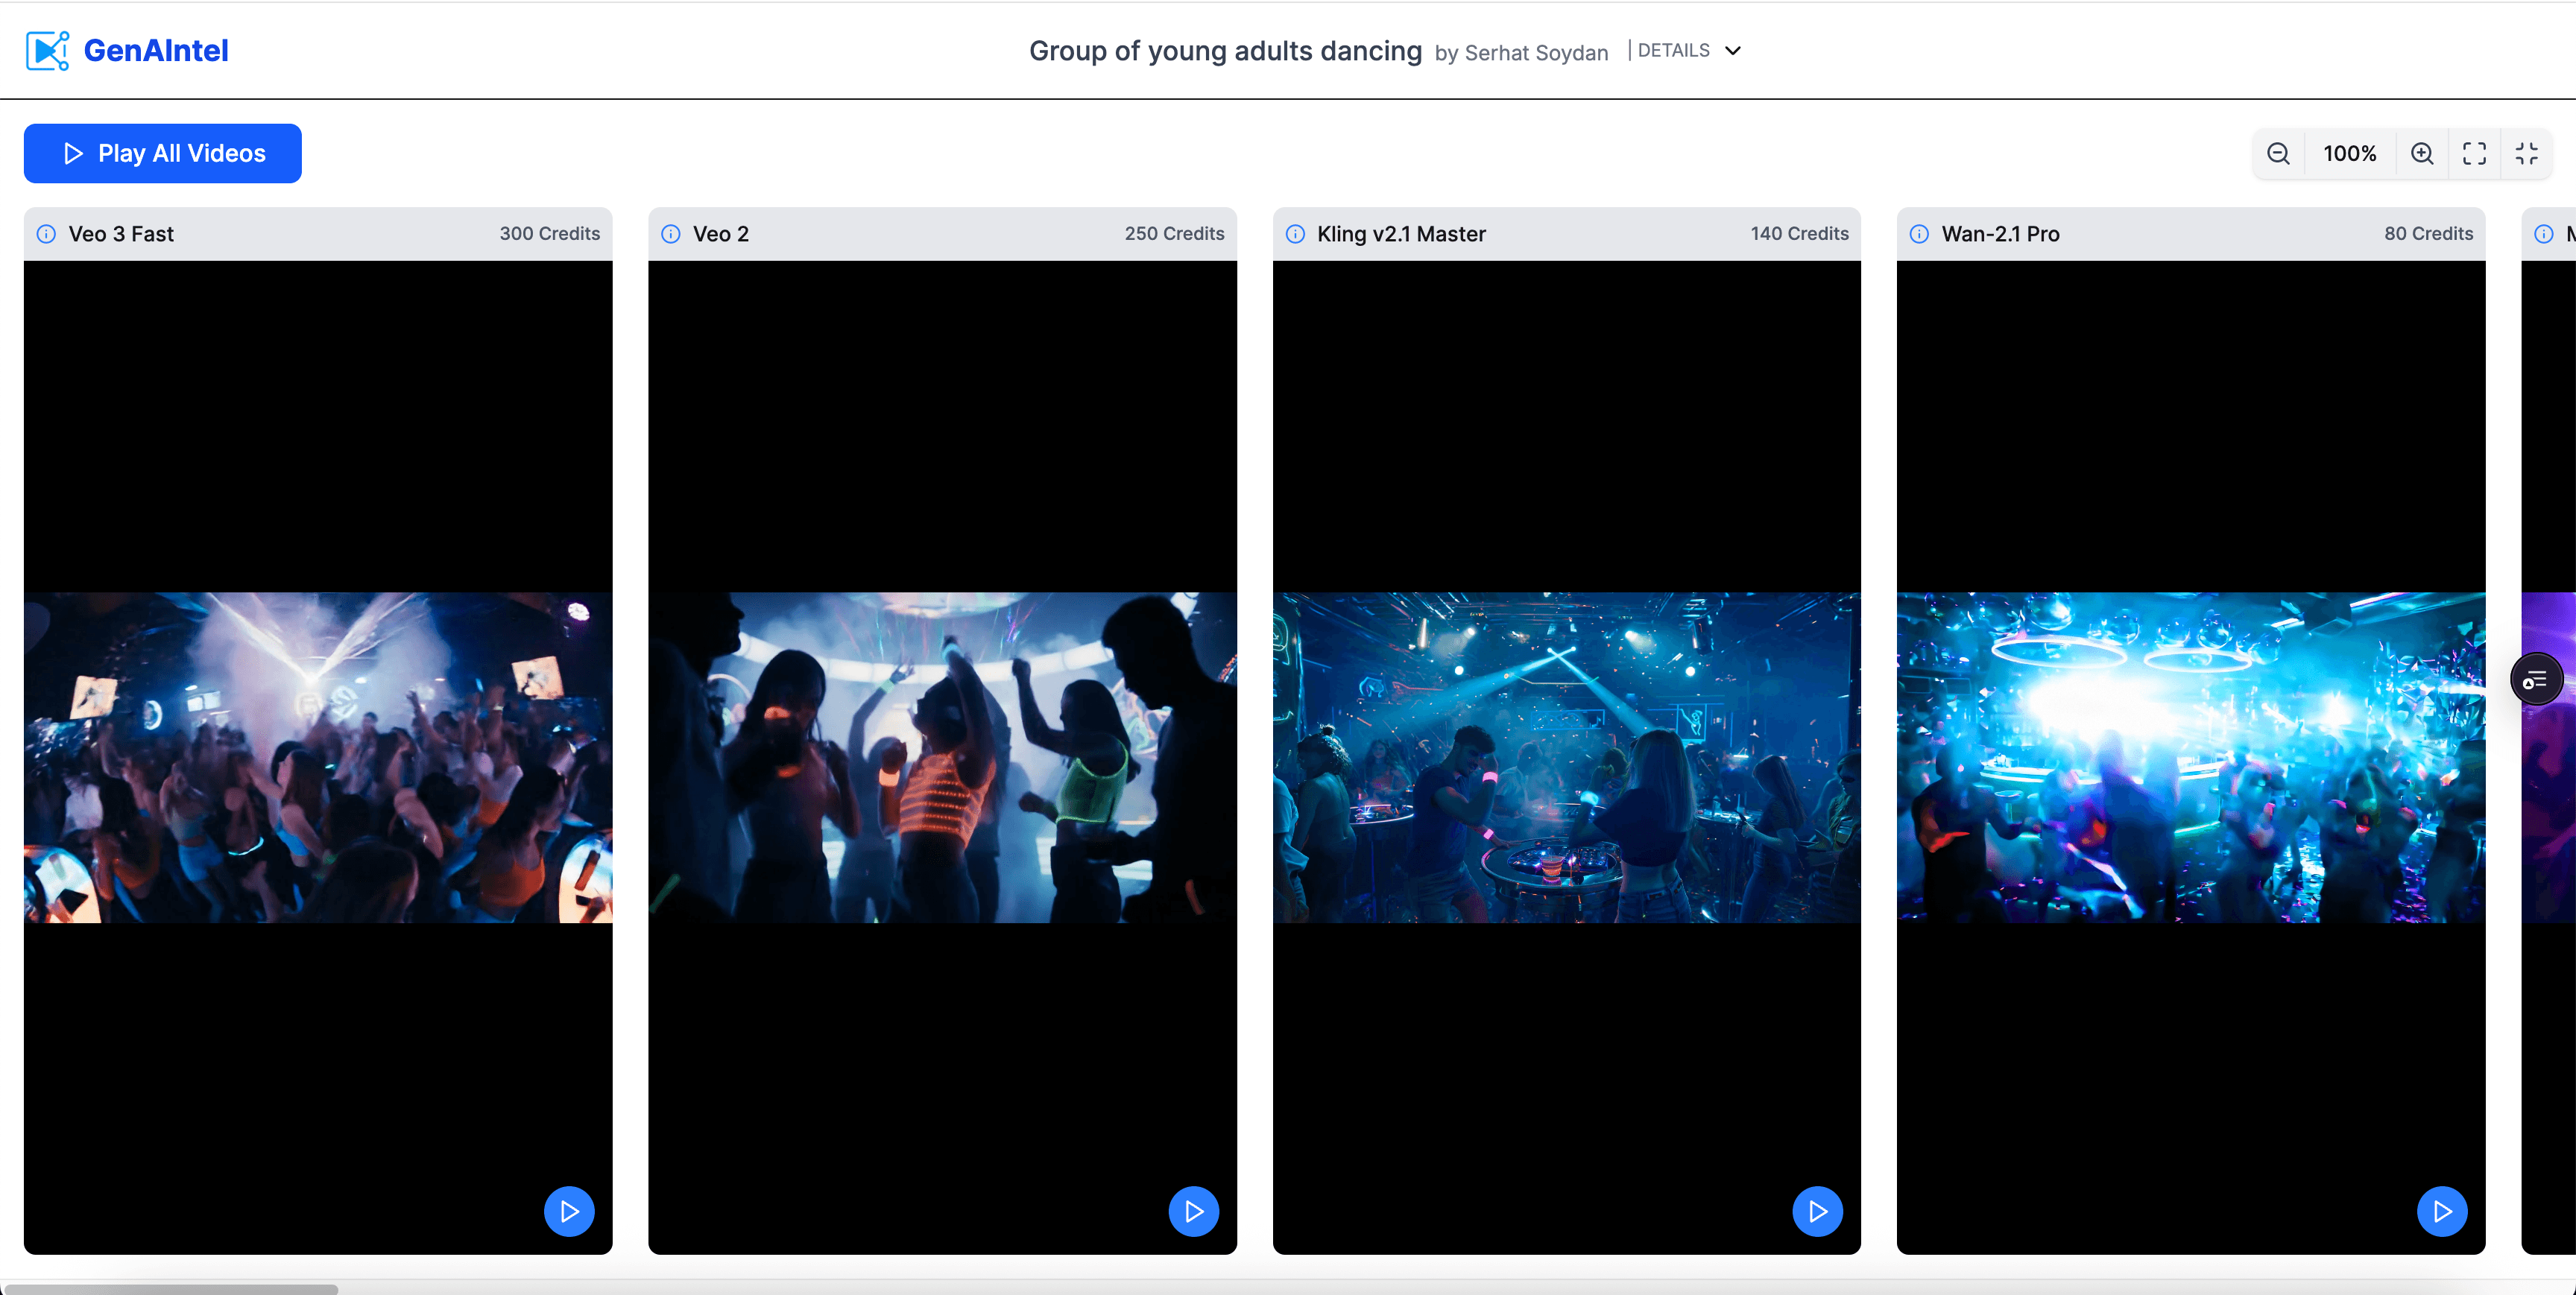Show info for the Kling v2.1 Master model
The width and height of the screenshot is (2576, 1295).
tap(1294, 233)
